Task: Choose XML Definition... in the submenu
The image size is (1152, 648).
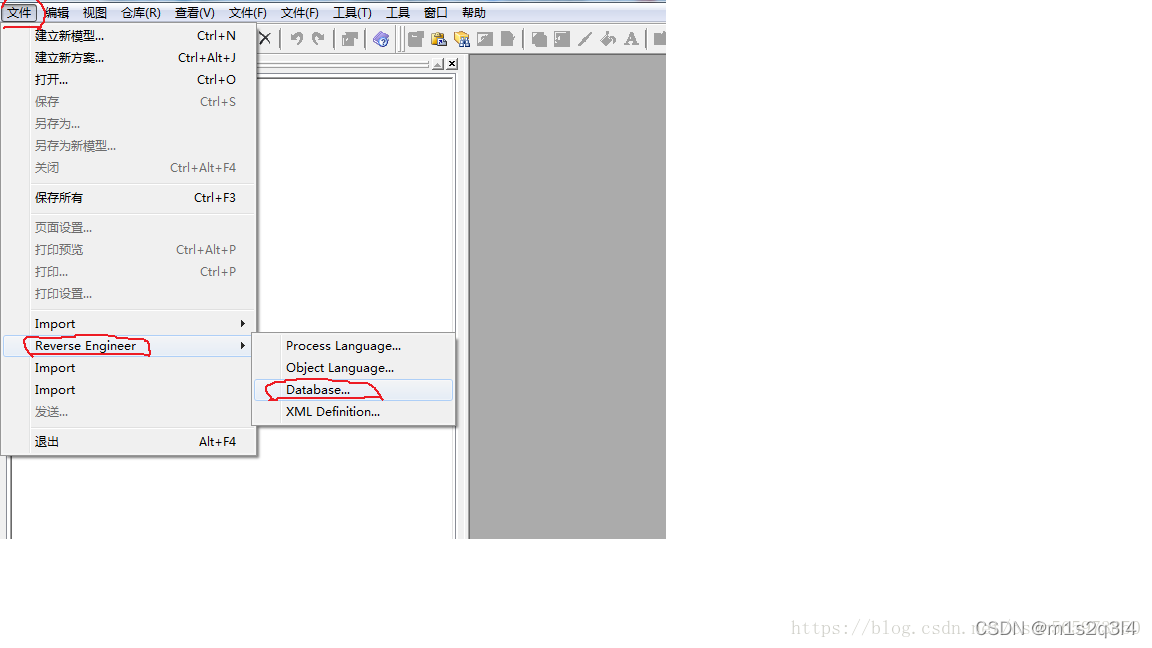Action: point(353,412)
